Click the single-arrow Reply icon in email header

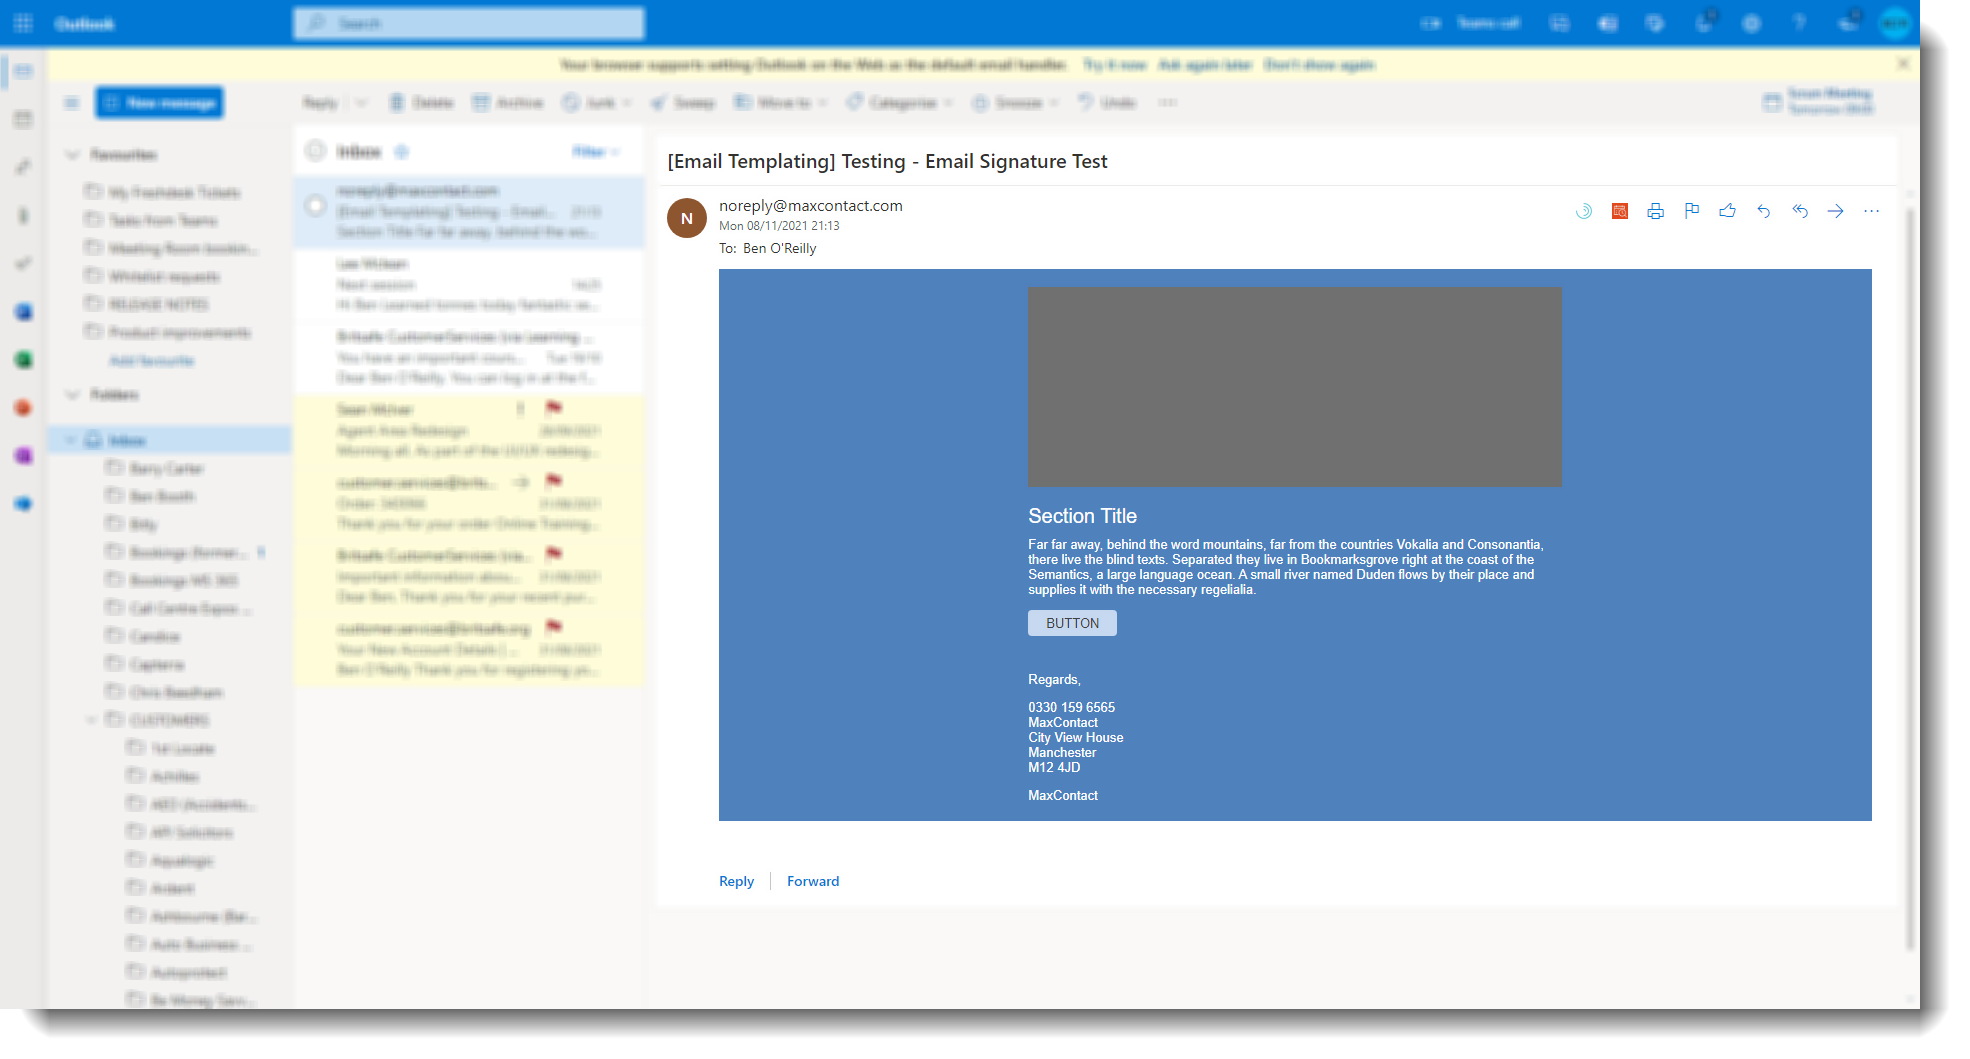(x=1764, y=211)
